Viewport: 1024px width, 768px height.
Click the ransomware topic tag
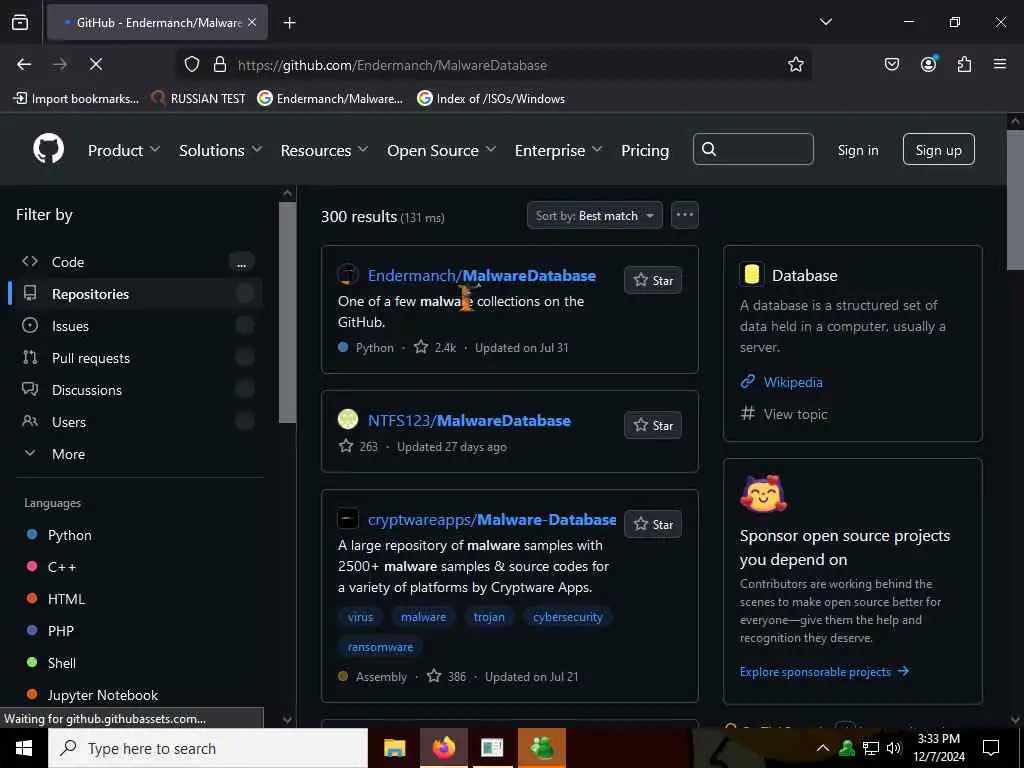coord(380,647)
